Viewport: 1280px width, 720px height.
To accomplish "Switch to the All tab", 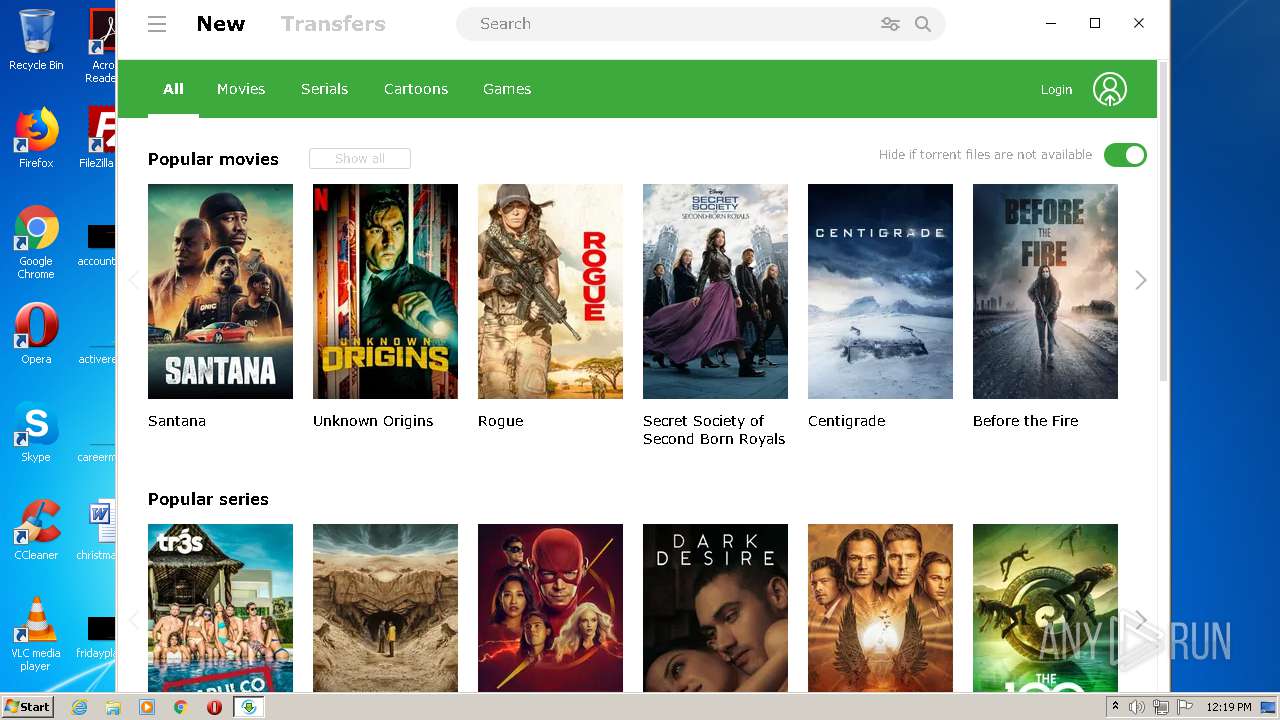I will 173,89.
